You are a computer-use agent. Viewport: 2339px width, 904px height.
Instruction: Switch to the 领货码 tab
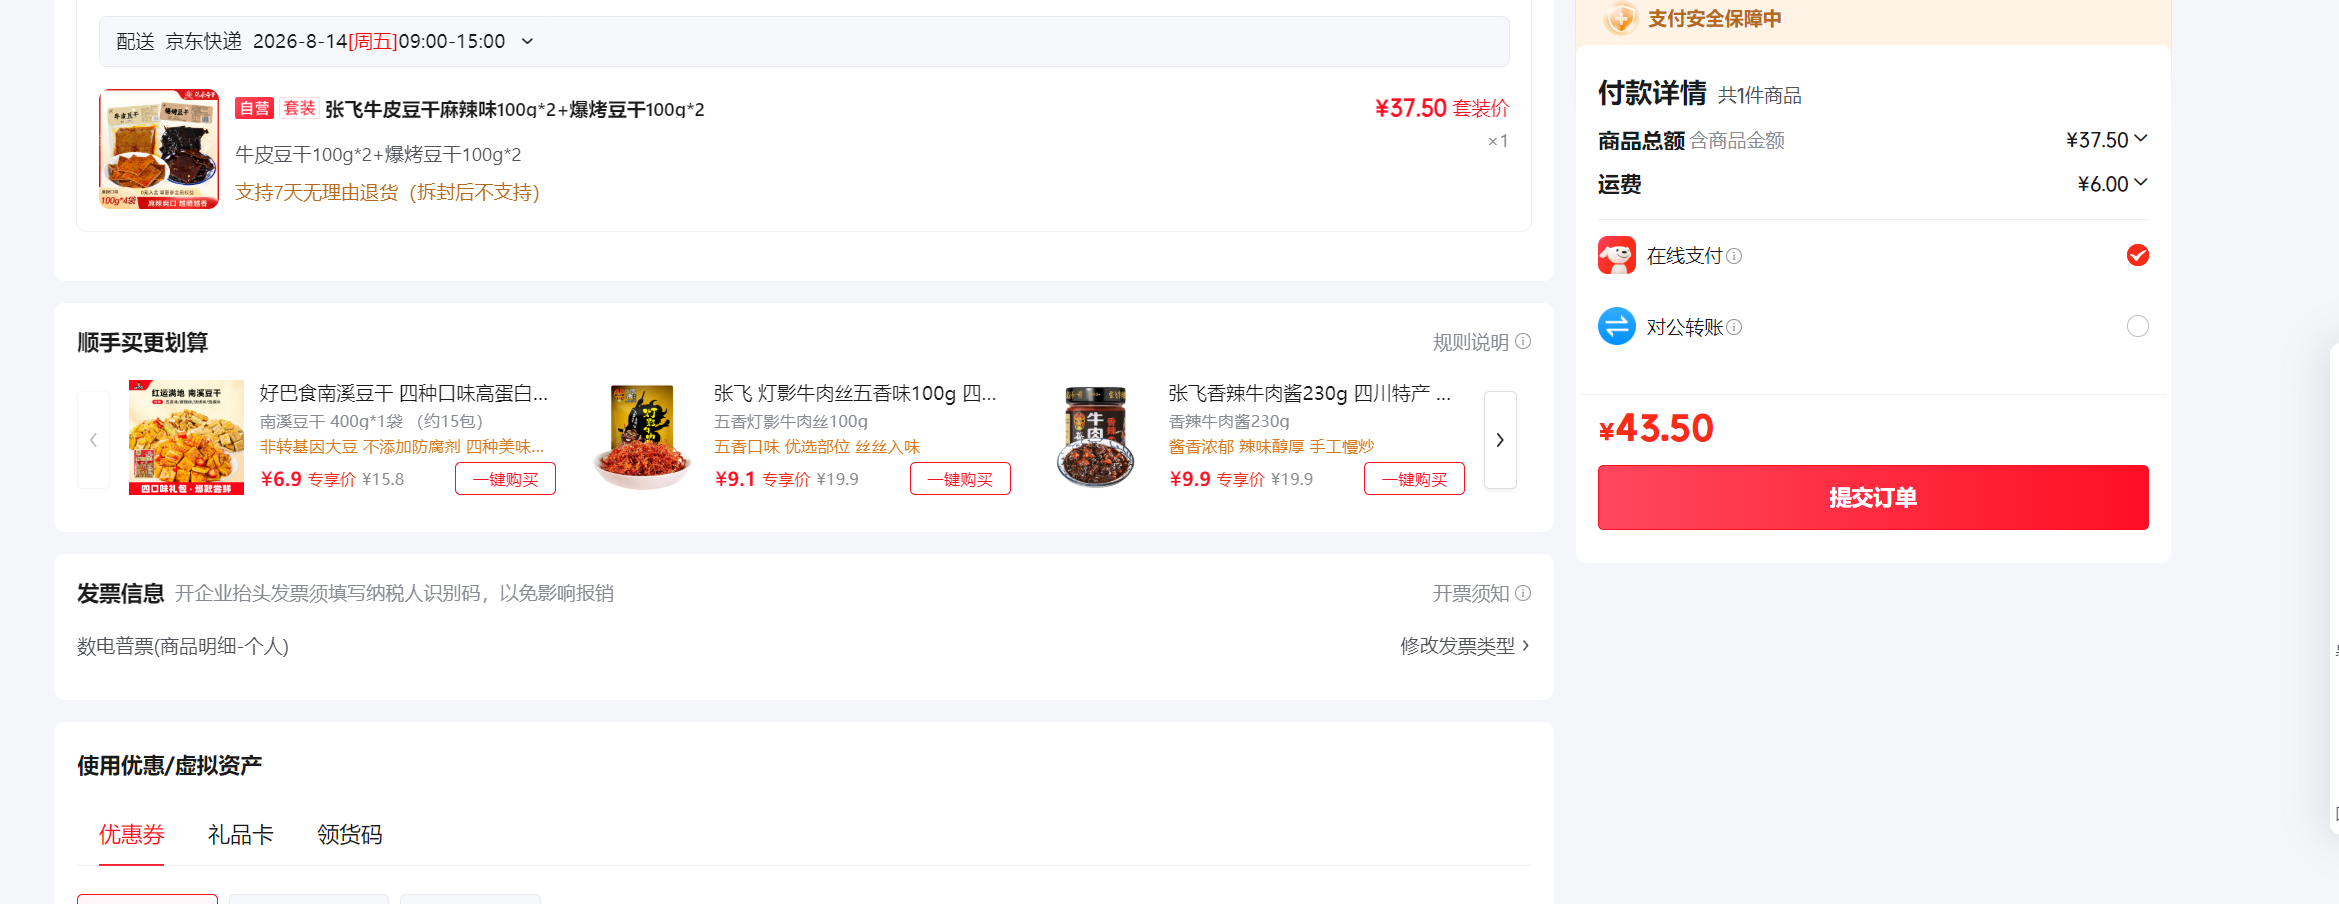(x=350, y=834)
